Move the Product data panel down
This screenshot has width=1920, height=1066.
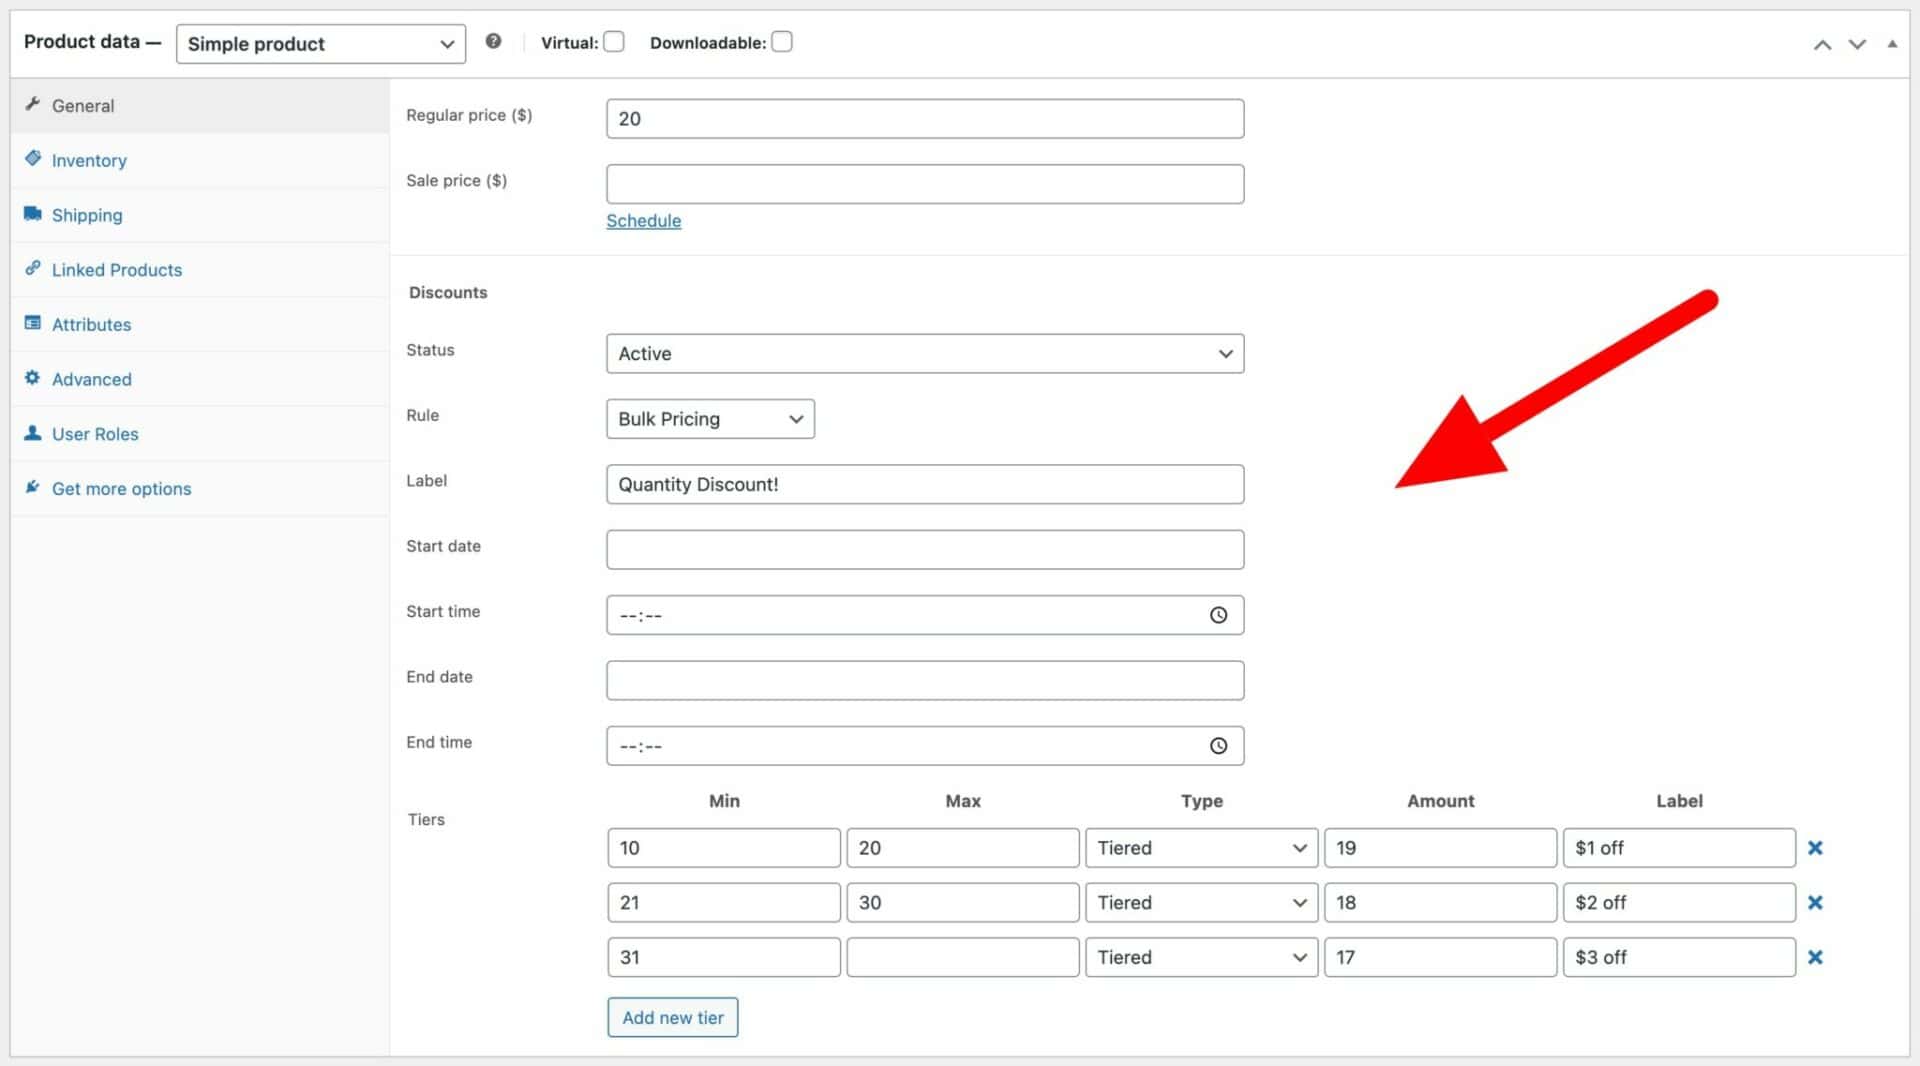coord(1857,45)
